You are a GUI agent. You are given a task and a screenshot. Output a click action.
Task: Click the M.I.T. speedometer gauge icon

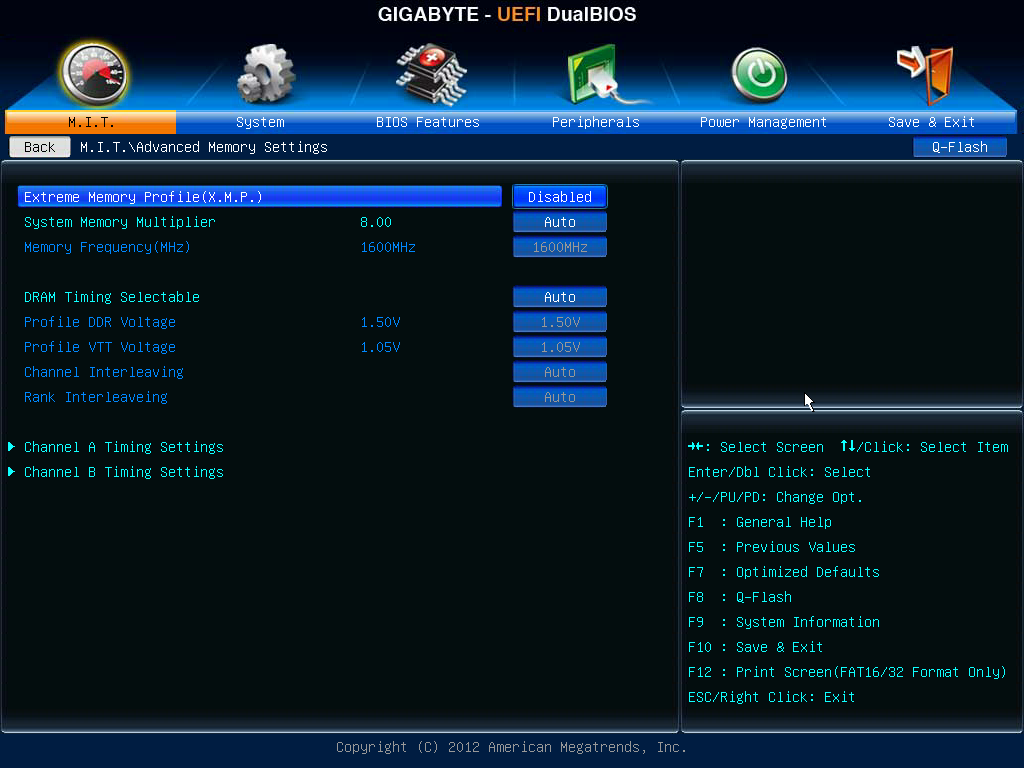click(95, 75)
